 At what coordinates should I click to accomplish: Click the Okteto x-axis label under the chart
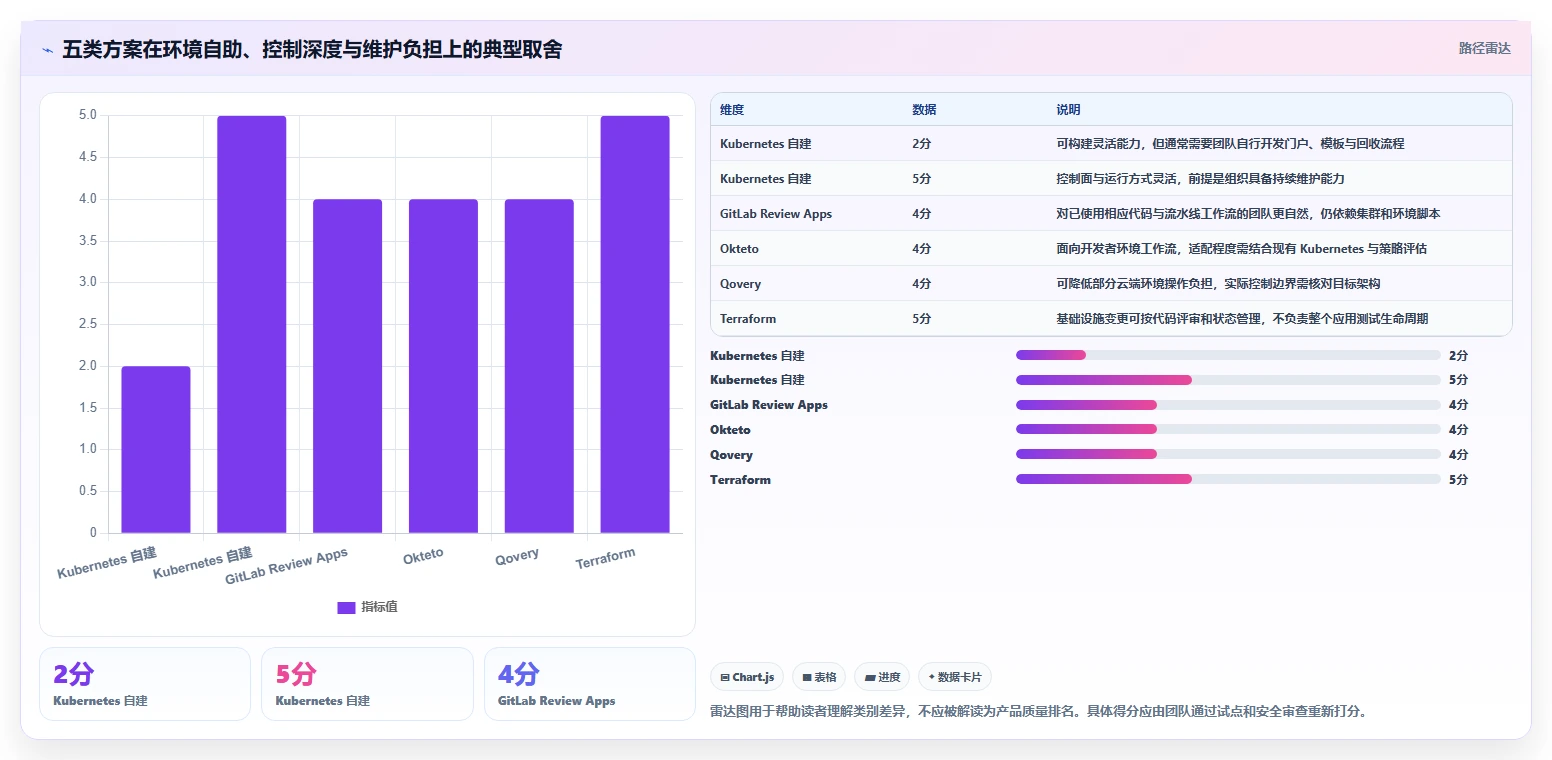[423, 556]
